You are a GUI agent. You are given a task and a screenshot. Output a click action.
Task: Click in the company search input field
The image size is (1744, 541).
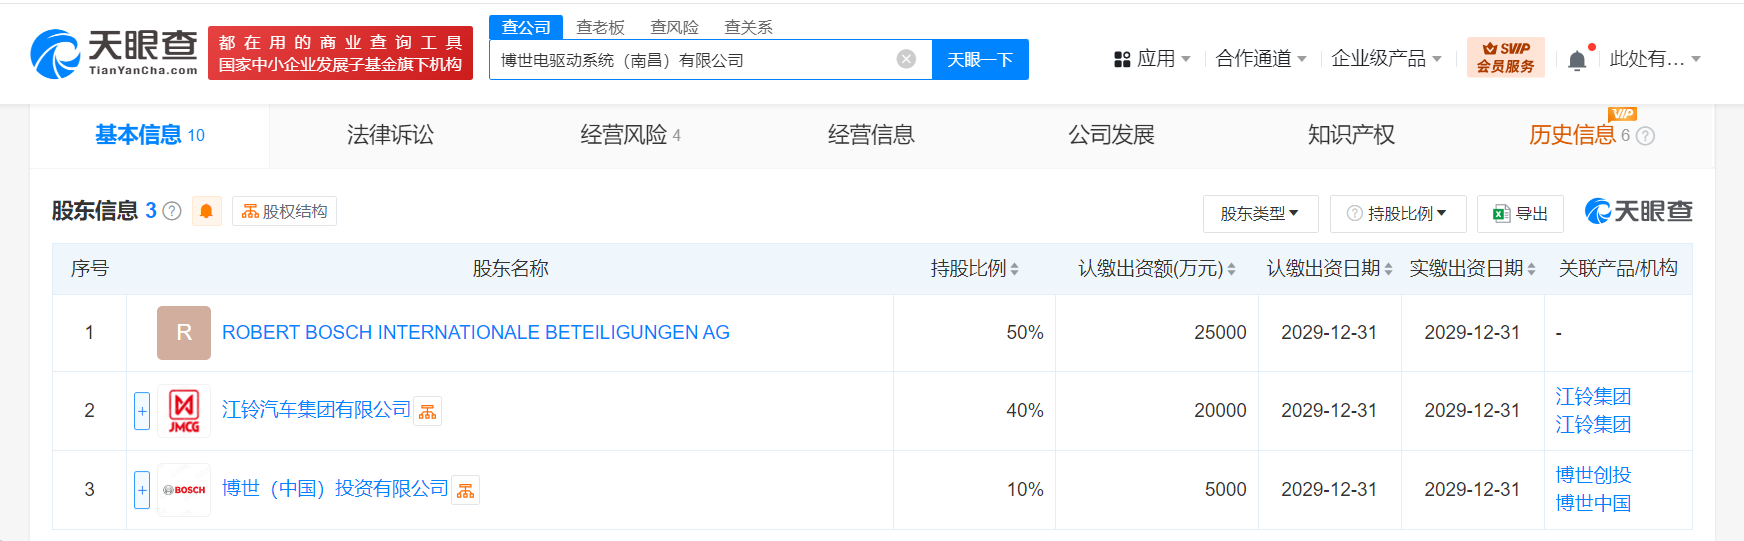click(690, 60)
